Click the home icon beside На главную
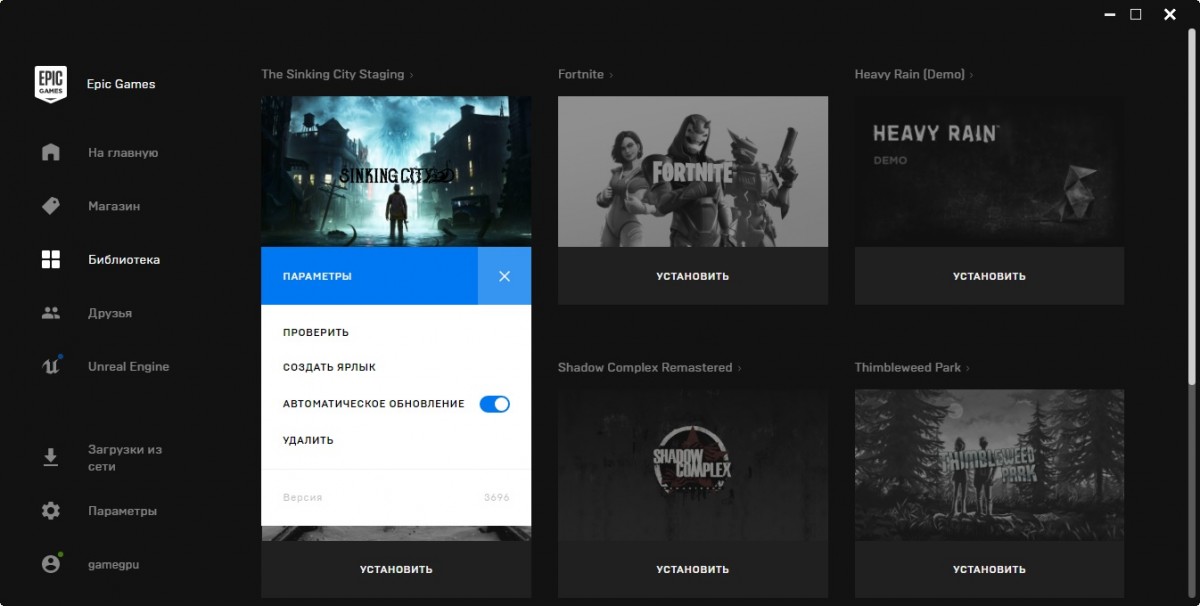 click(x=51, y=153)
